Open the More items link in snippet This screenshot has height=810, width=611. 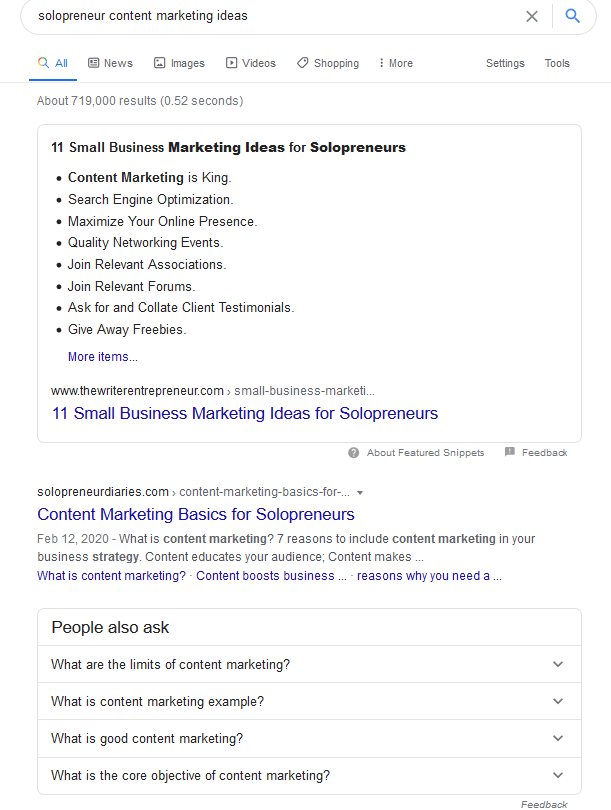[x=103, y=357]
